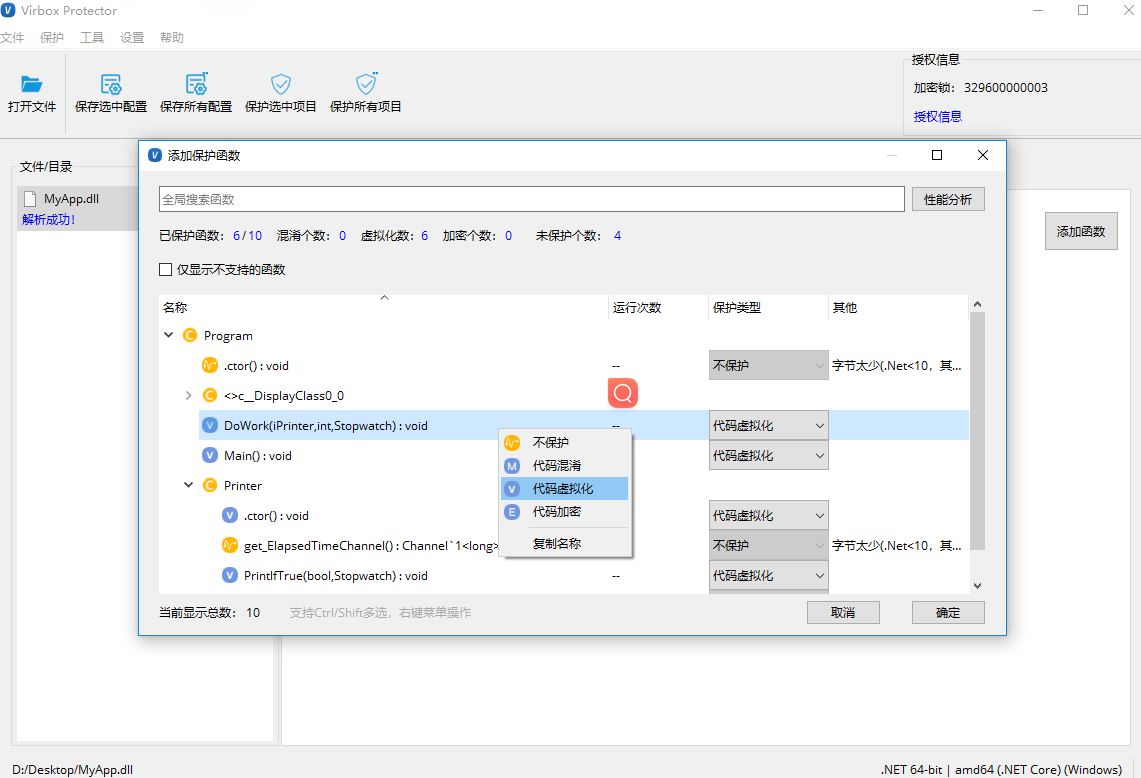The height and width of the screenshot is (778, 1141).
Task: Open protection type dropdown for Main()
Action: pos(768,456)
